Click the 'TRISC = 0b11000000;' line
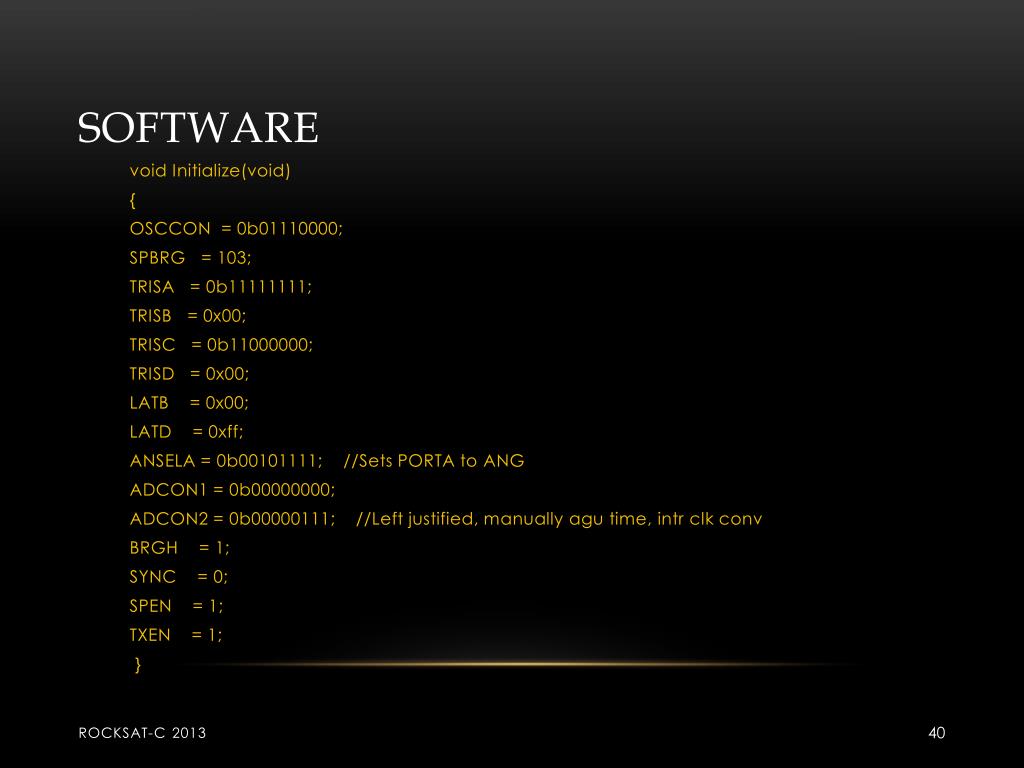1024x768 pixels. point(221,345)
